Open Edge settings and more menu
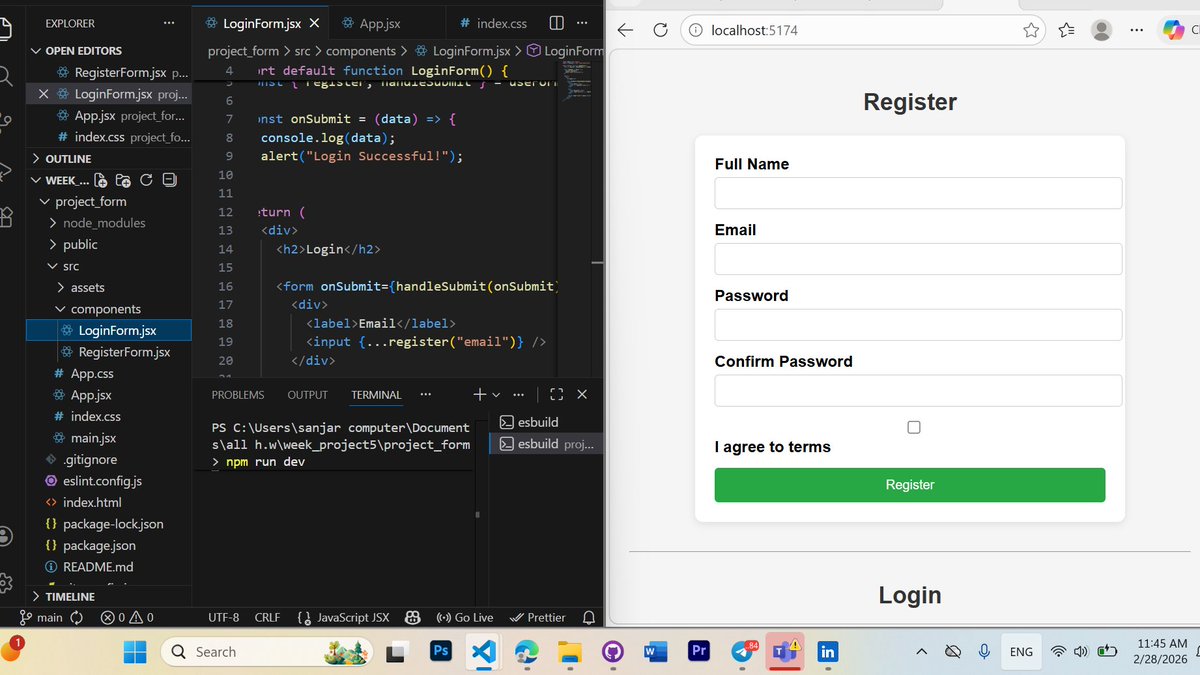The width and height of the screenshot is (1200, 675). 1137,30
